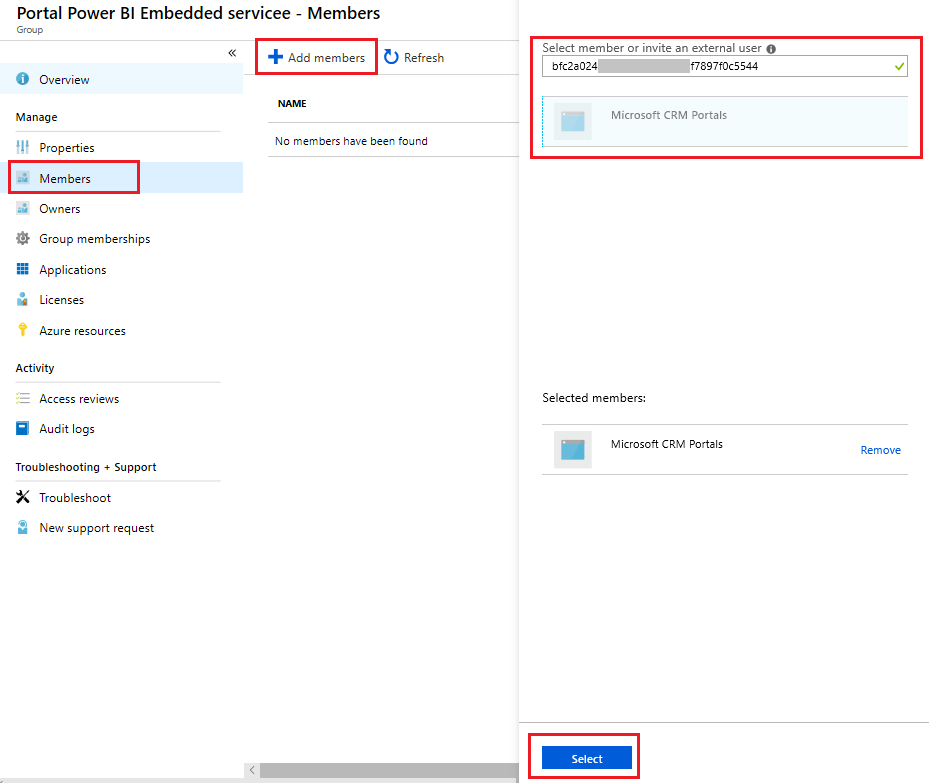Screen dimensions: 929x783
Task: Open Troubleshoot page
Action: 121,498
